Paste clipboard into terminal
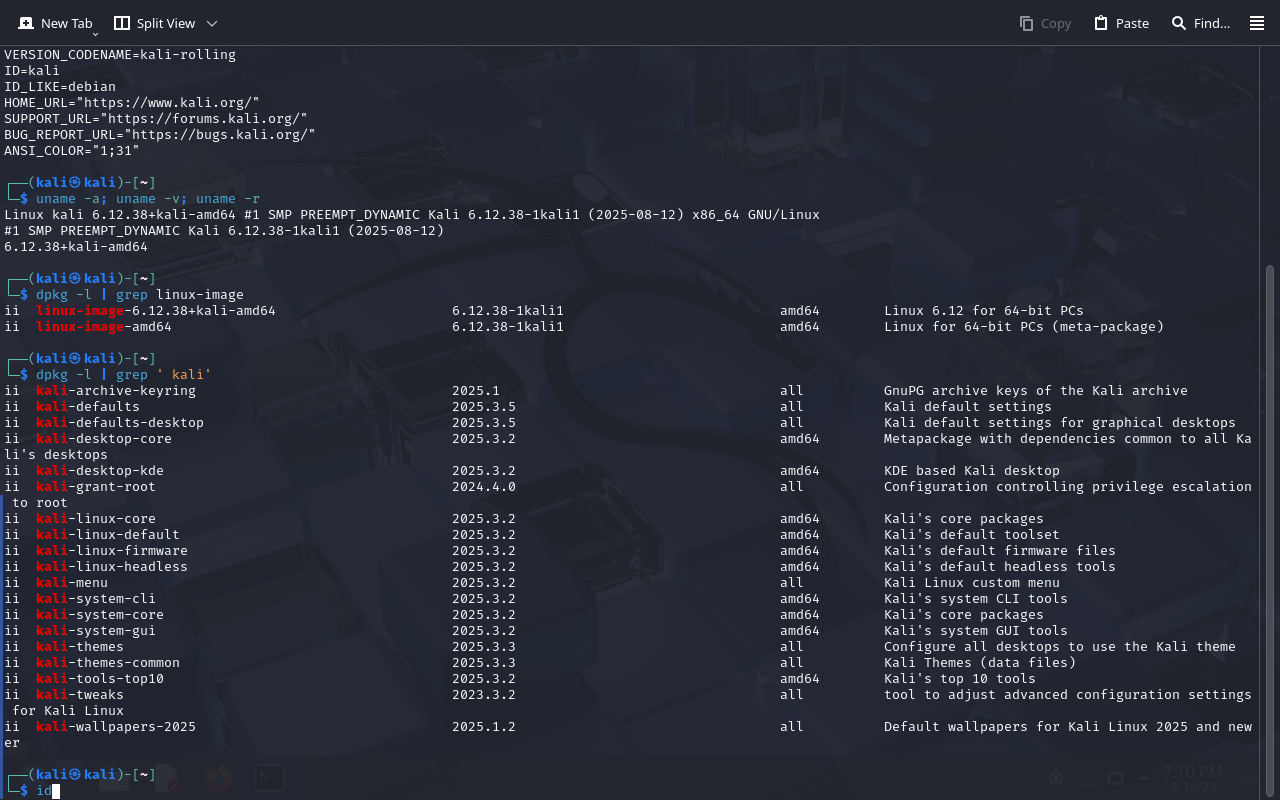Viewport: 1280px width, 800px height. [1121, 23]
